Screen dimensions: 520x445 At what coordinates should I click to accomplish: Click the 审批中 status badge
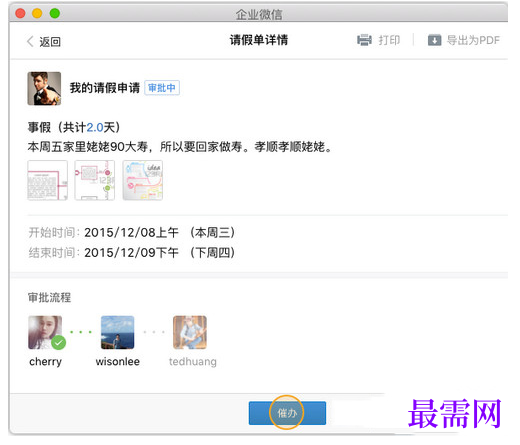point(162,88)
